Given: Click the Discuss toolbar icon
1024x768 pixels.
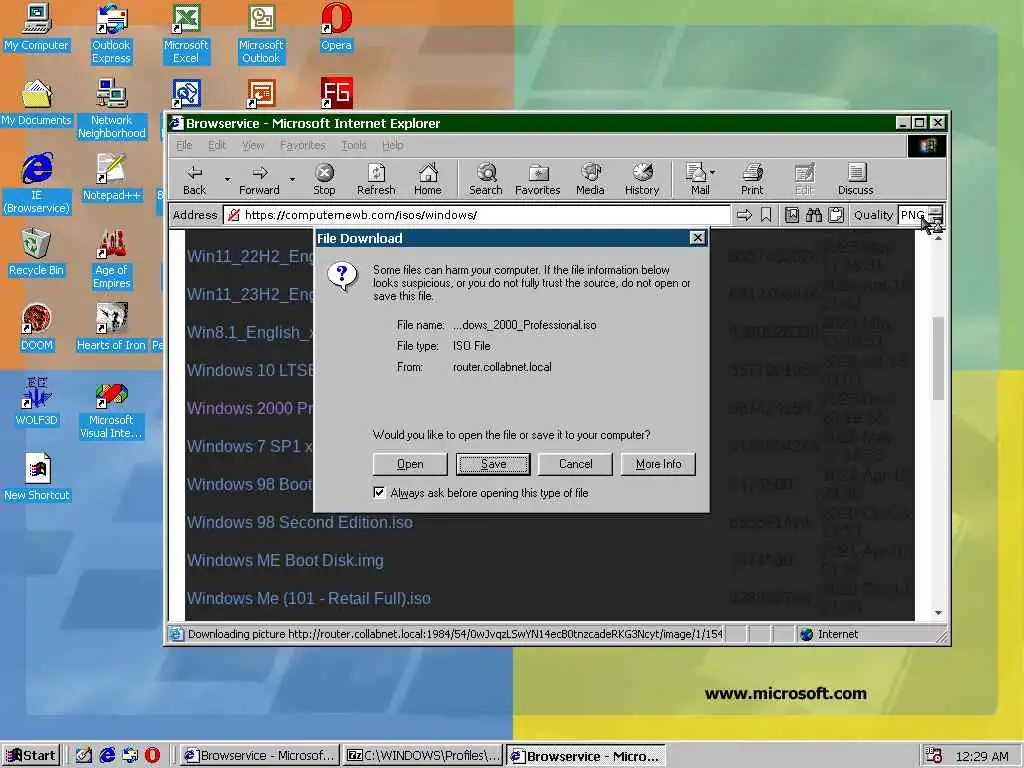Looking at the screenshot, I should pyautogui.click(x=856, y=180).
